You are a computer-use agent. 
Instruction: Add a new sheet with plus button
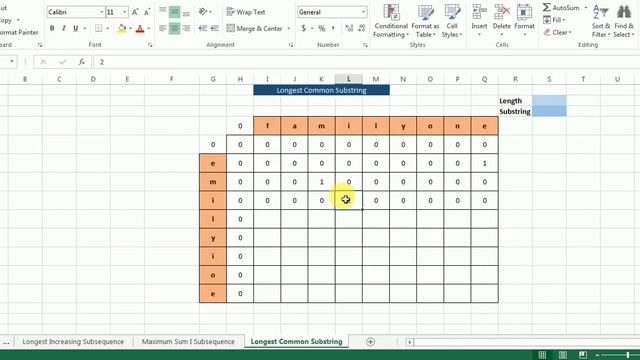pos(370,342)
